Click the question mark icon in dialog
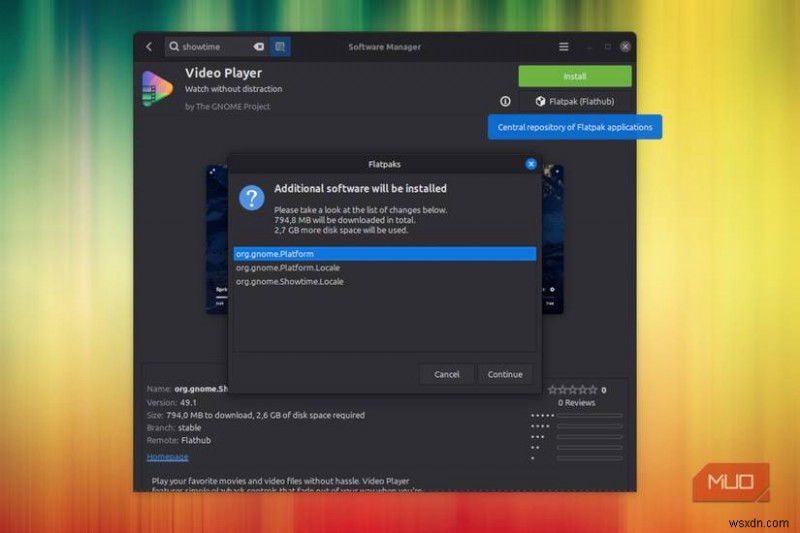Viewport: 800px width, 533px height. pyautogui.click(x=252, y=198)
